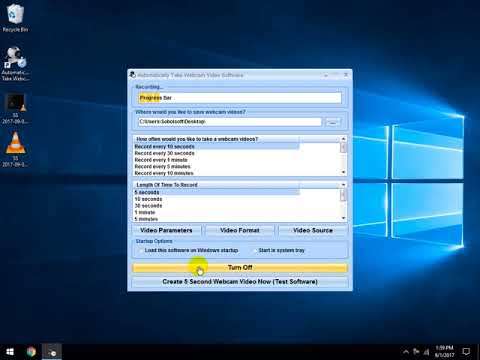Launch Chrome from the taskbar
This screenshot has width=480, height=360.
[31, 352]
